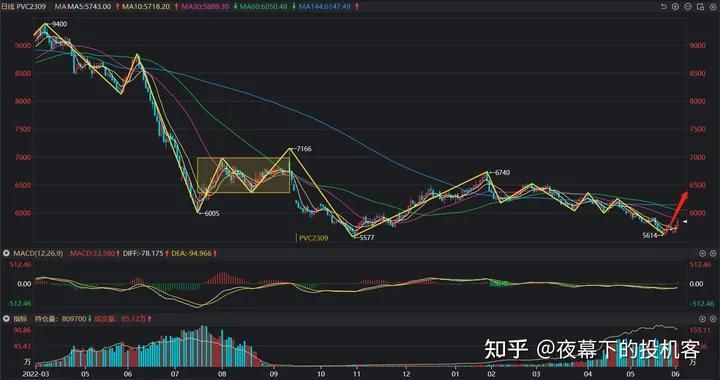Click the 6740 peak price label

point(502,173)
